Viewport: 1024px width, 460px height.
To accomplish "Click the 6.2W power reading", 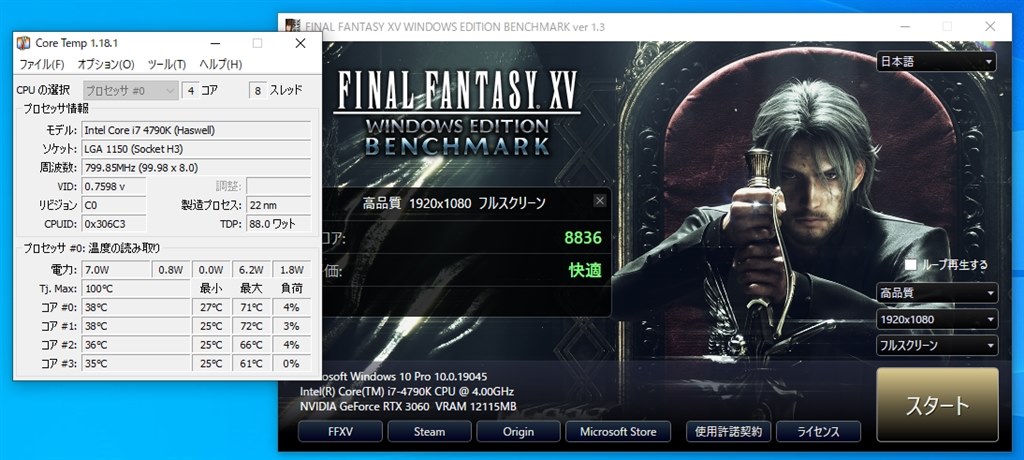I will tap(251, 269).
